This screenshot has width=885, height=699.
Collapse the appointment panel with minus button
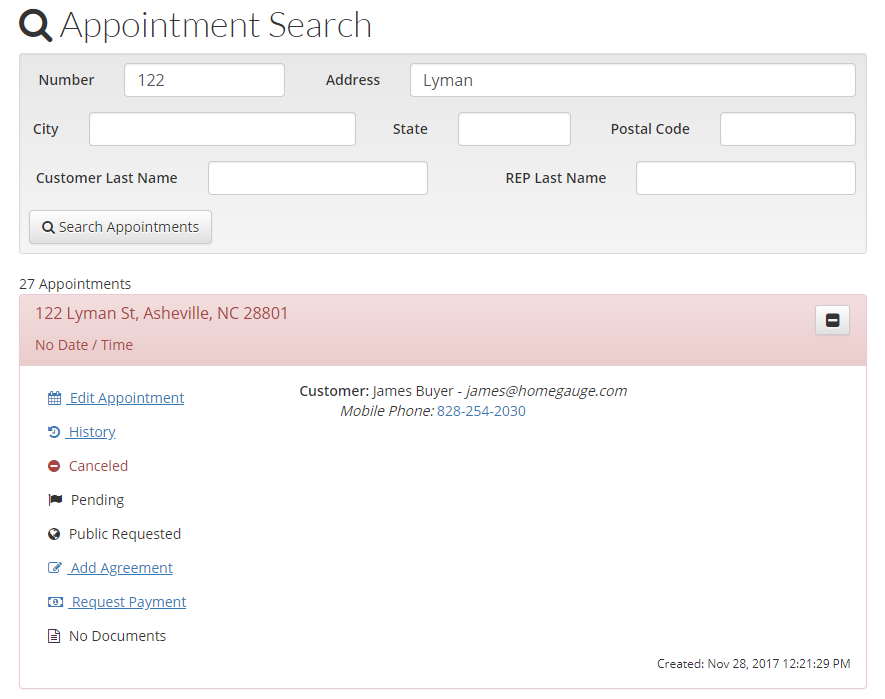832,320
